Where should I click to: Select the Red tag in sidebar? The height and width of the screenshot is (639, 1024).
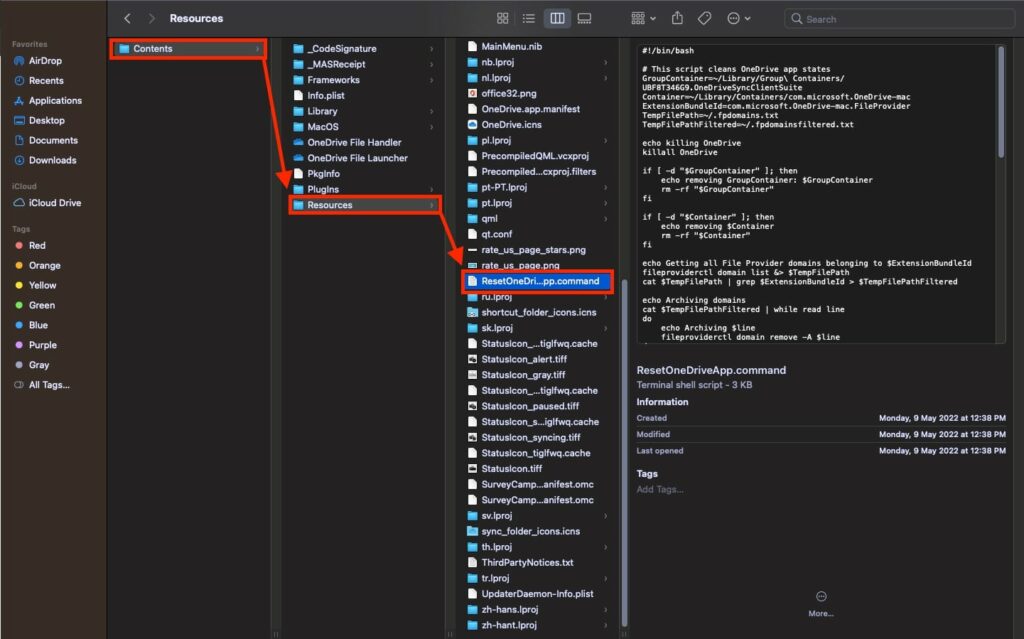(37, 245)
